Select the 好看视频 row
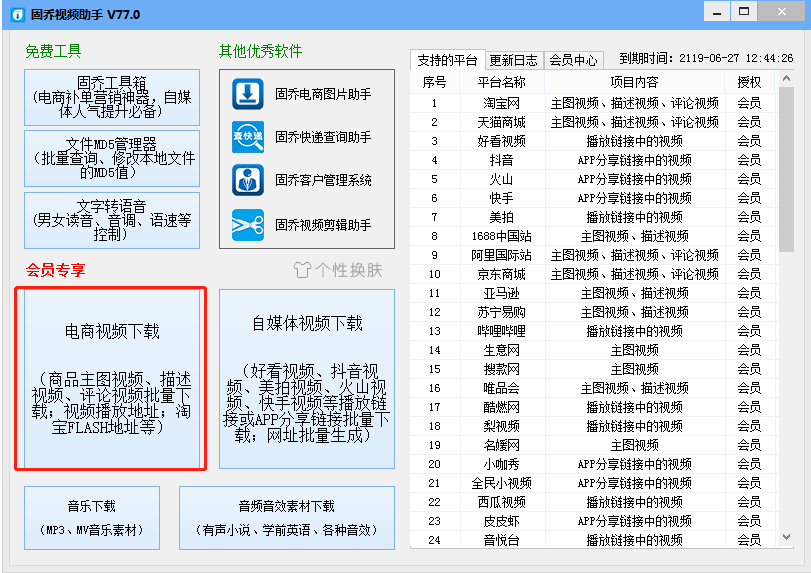811x573 pixels. (x=594, y=141)
